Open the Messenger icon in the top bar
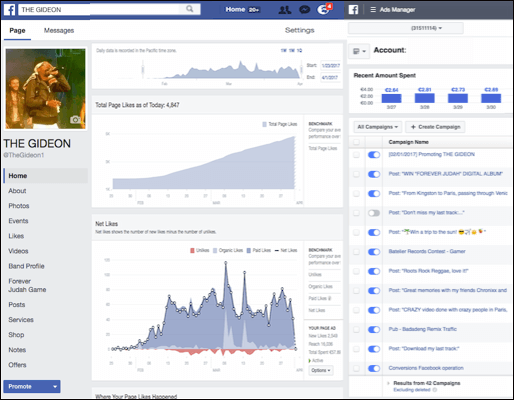Viewport: 514px width, 400px height. pos(304,10)
